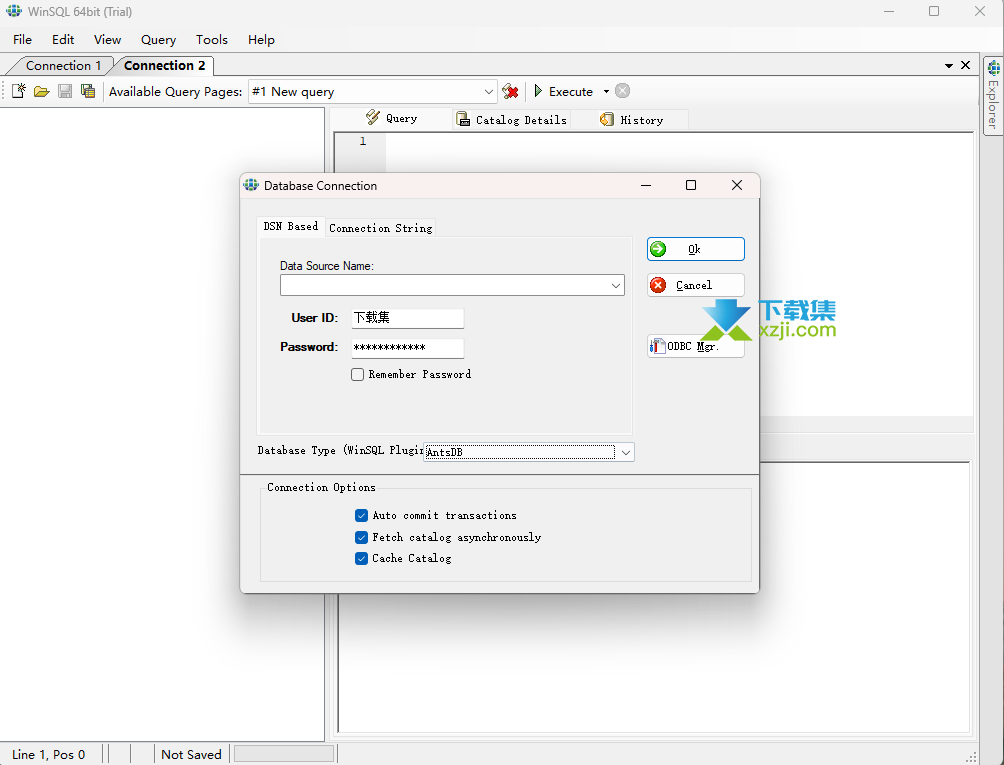The width and height of the screenshot is (1004, 765).
Task: Open the Catalog Details tab
Action: click(512, 120)
